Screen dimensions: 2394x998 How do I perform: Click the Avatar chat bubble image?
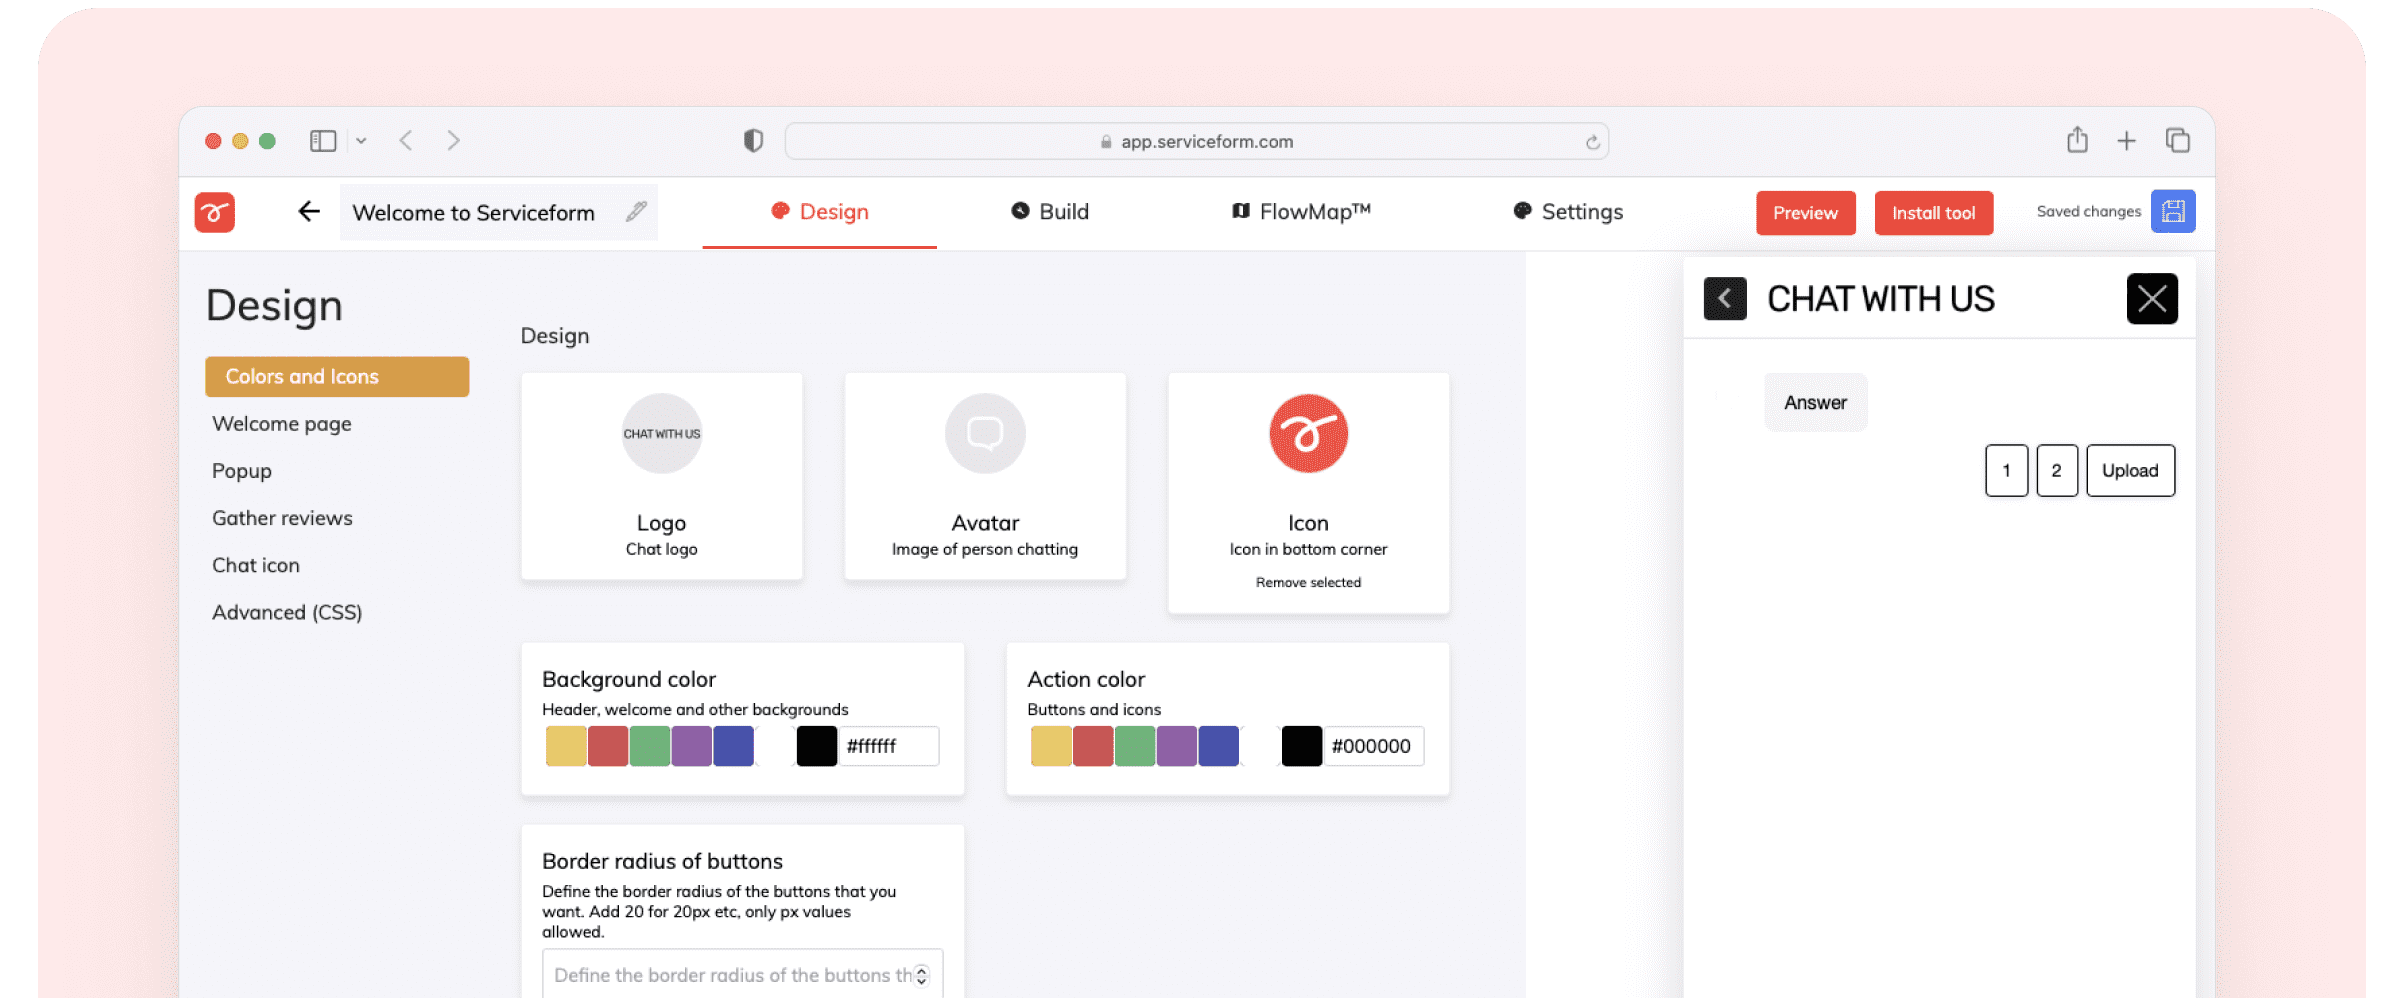tap(985, 433)
